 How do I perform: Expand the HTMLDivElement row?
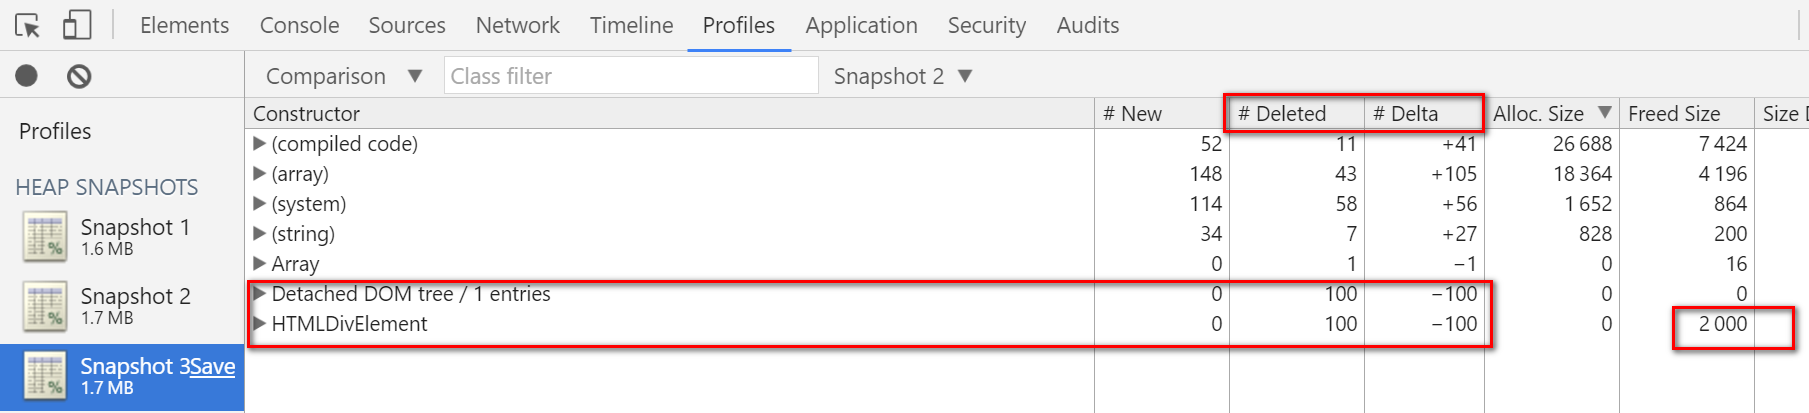[260, 323]
